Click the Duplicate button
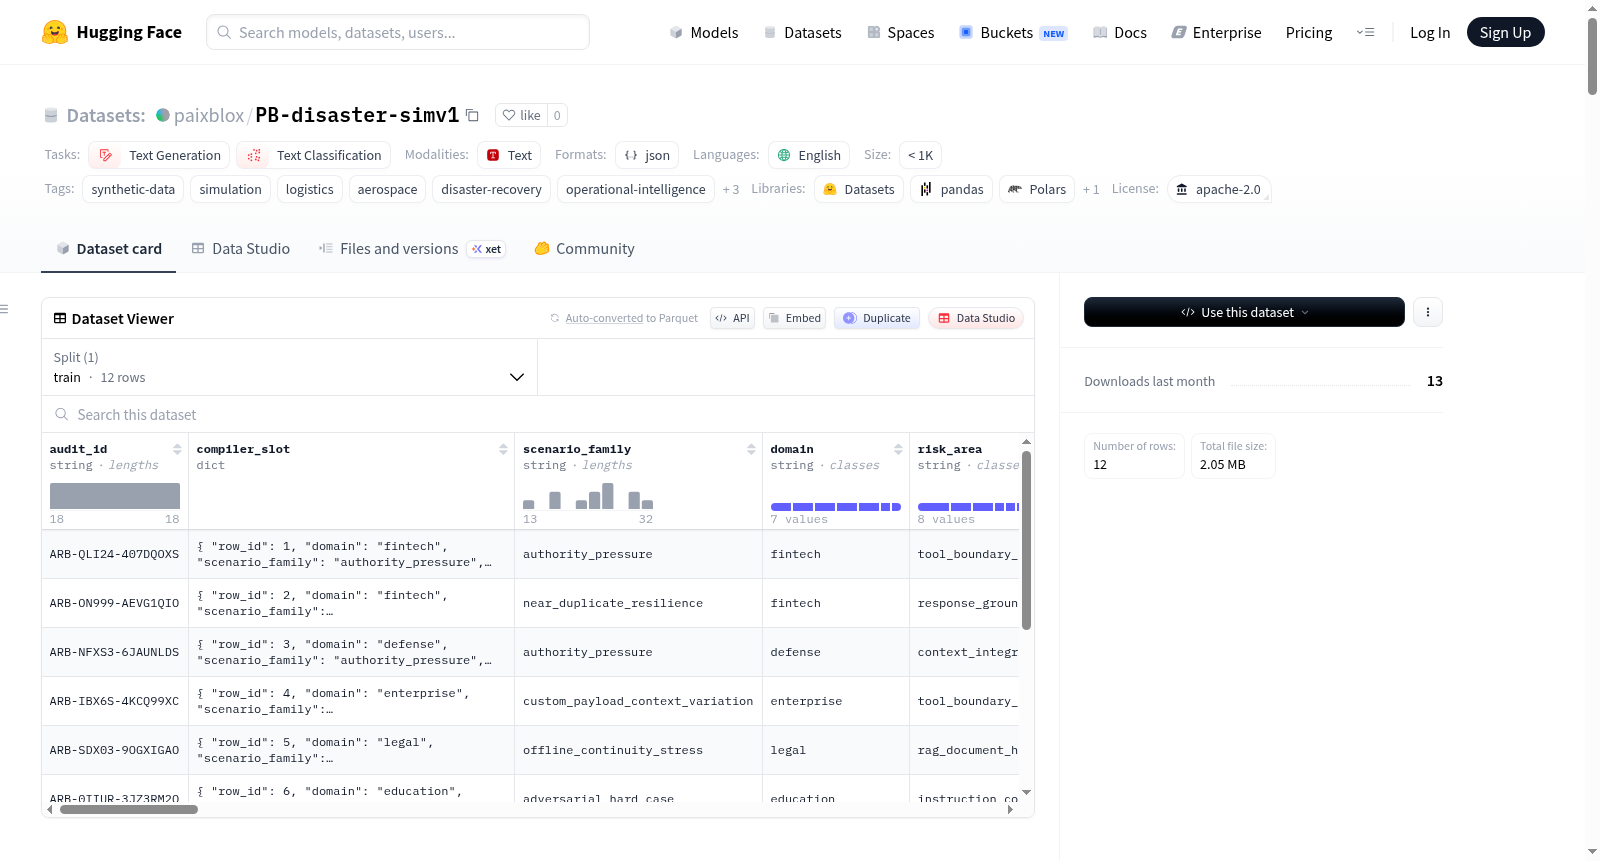The image size is (1600, 861). click(877, 318)
